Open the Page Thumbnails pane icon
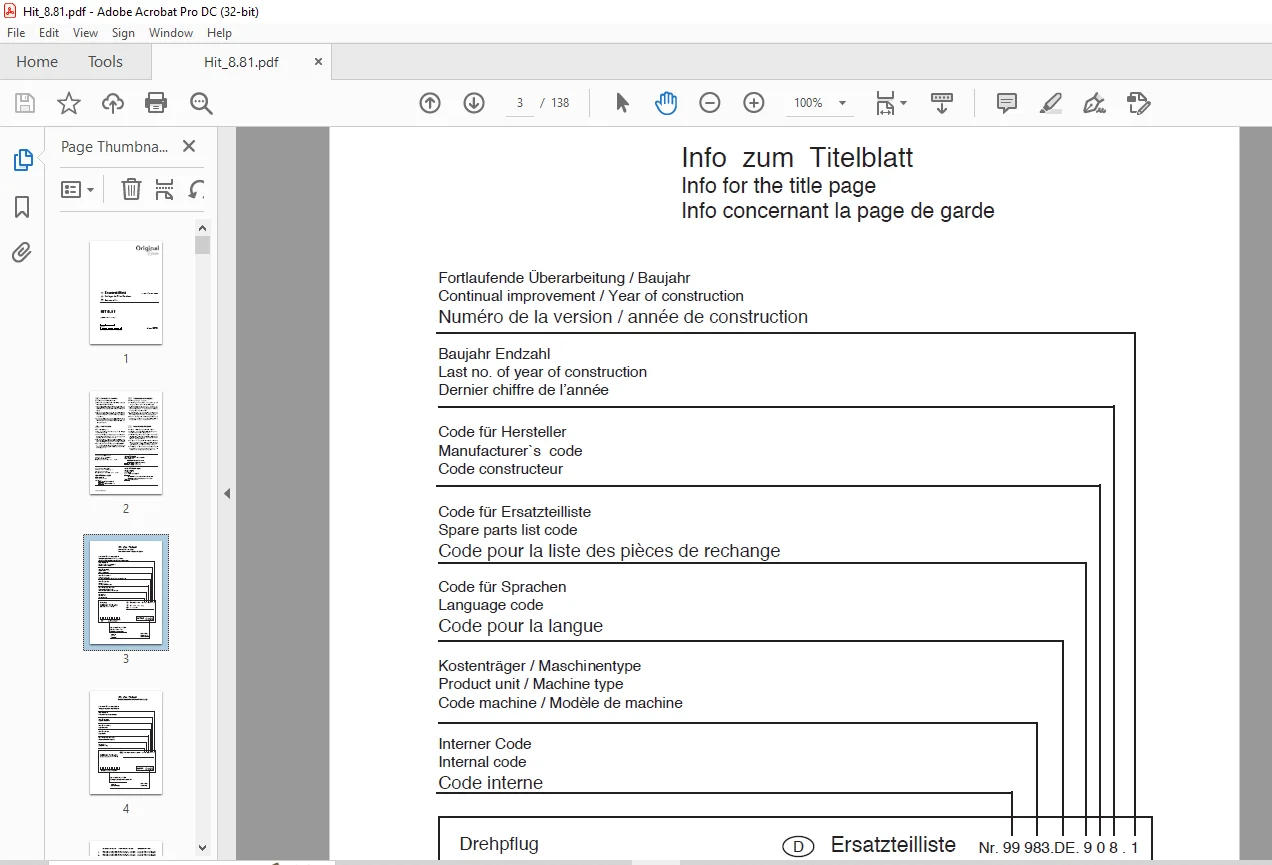This screenshot has width=1272, height=865. 22,160
